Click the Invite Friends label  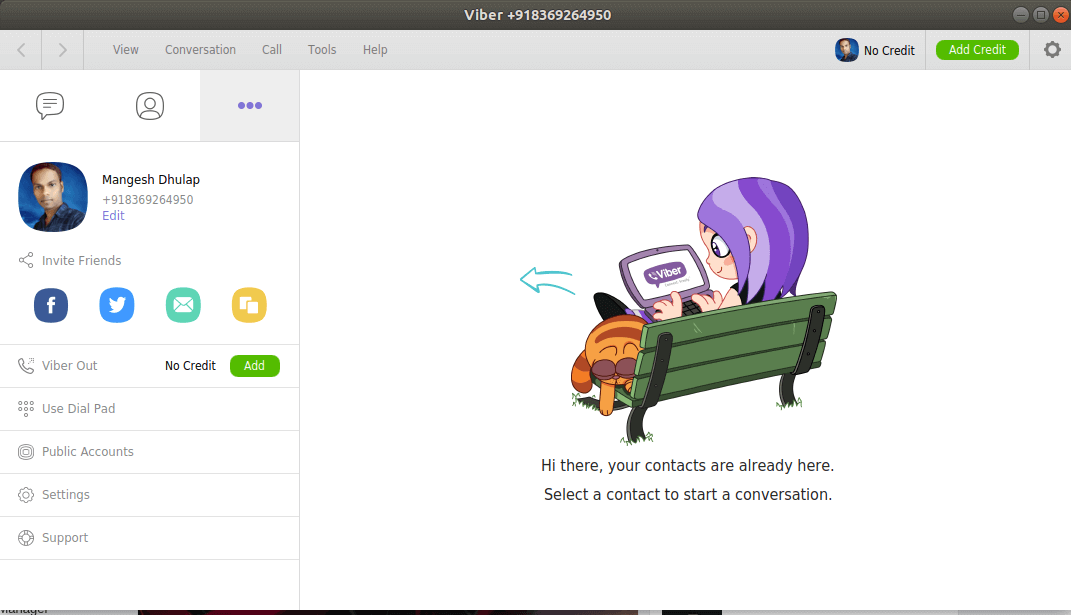click(81, 260)
